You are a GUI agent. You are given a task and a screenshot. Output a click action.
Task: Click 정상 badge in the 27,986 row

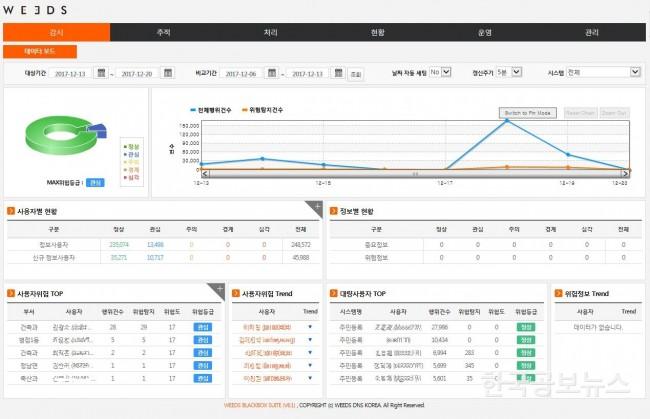[526, 327]
